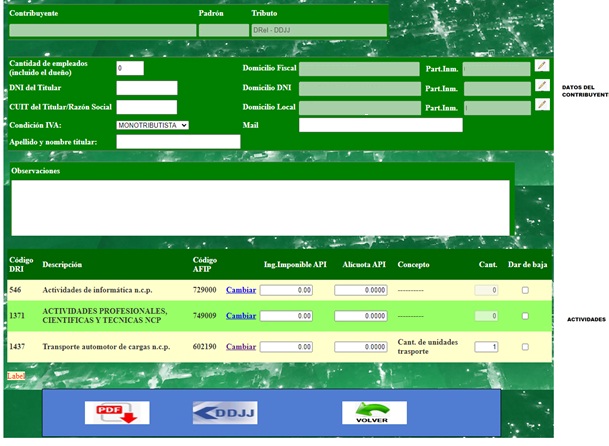This screenshot has height=446, width=609.
Task: Click Cambiar link for AFIP code 602190
Action: [241, 347]
